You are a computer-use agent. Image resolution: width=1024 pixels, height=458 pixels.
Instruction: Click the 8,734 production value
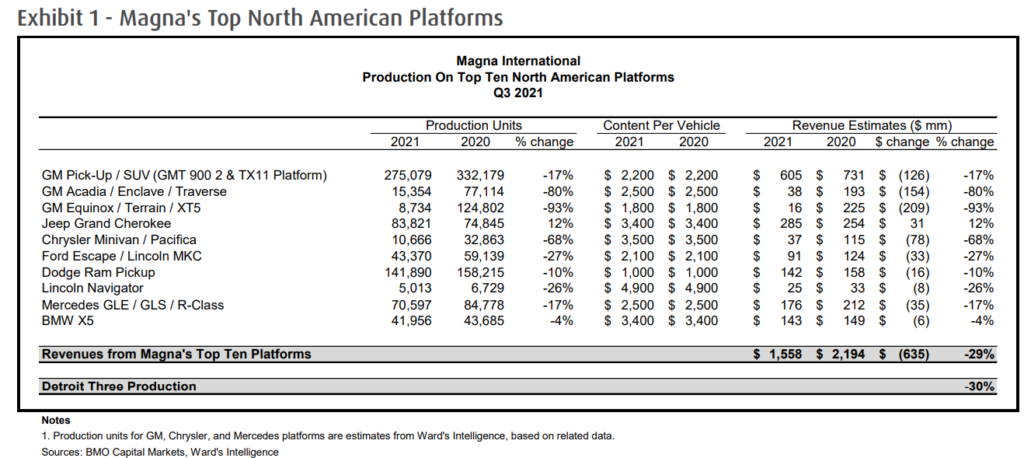tap(415, 208)
